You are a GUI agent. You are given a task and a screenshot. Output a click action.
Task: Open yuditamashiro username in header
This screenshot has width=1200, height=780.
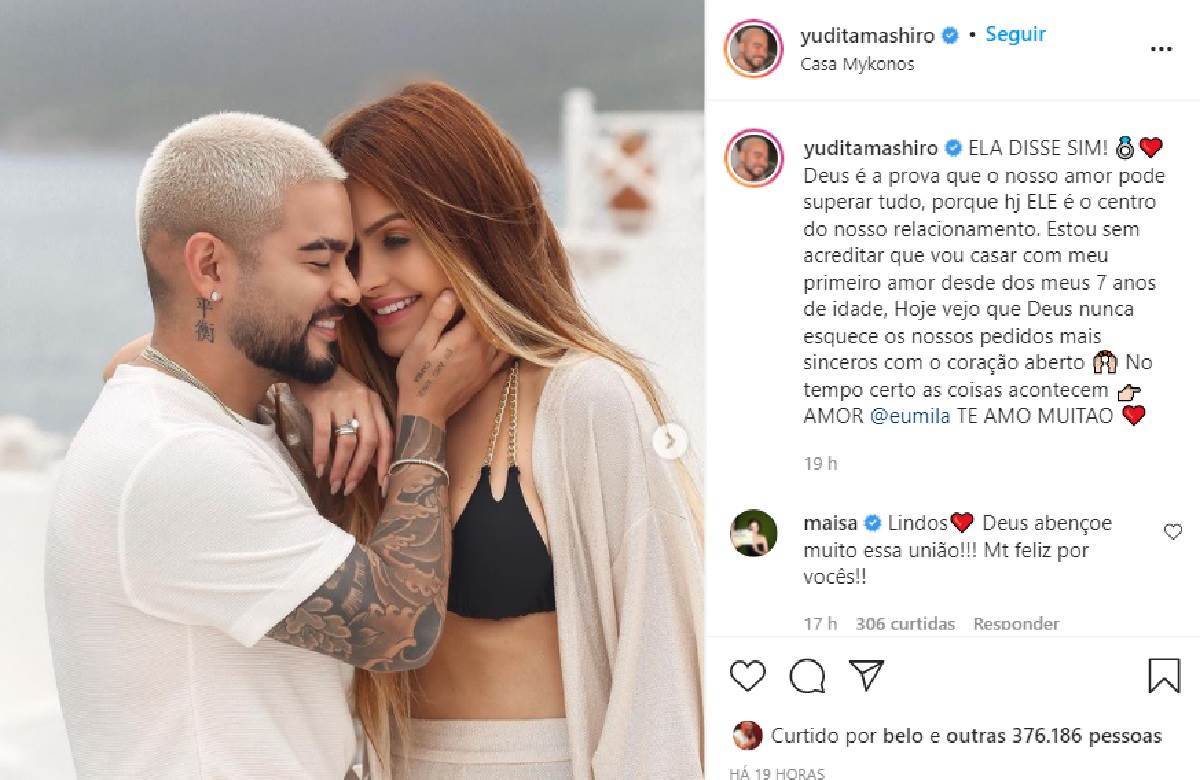click(868, 36)
